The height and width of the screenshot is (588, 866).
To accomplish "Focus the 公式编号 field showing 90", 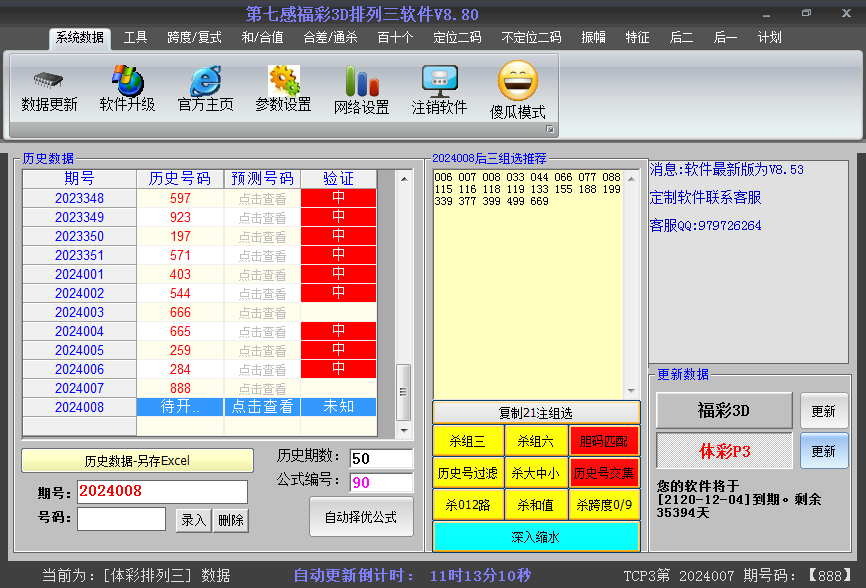I will click(381, 483).
